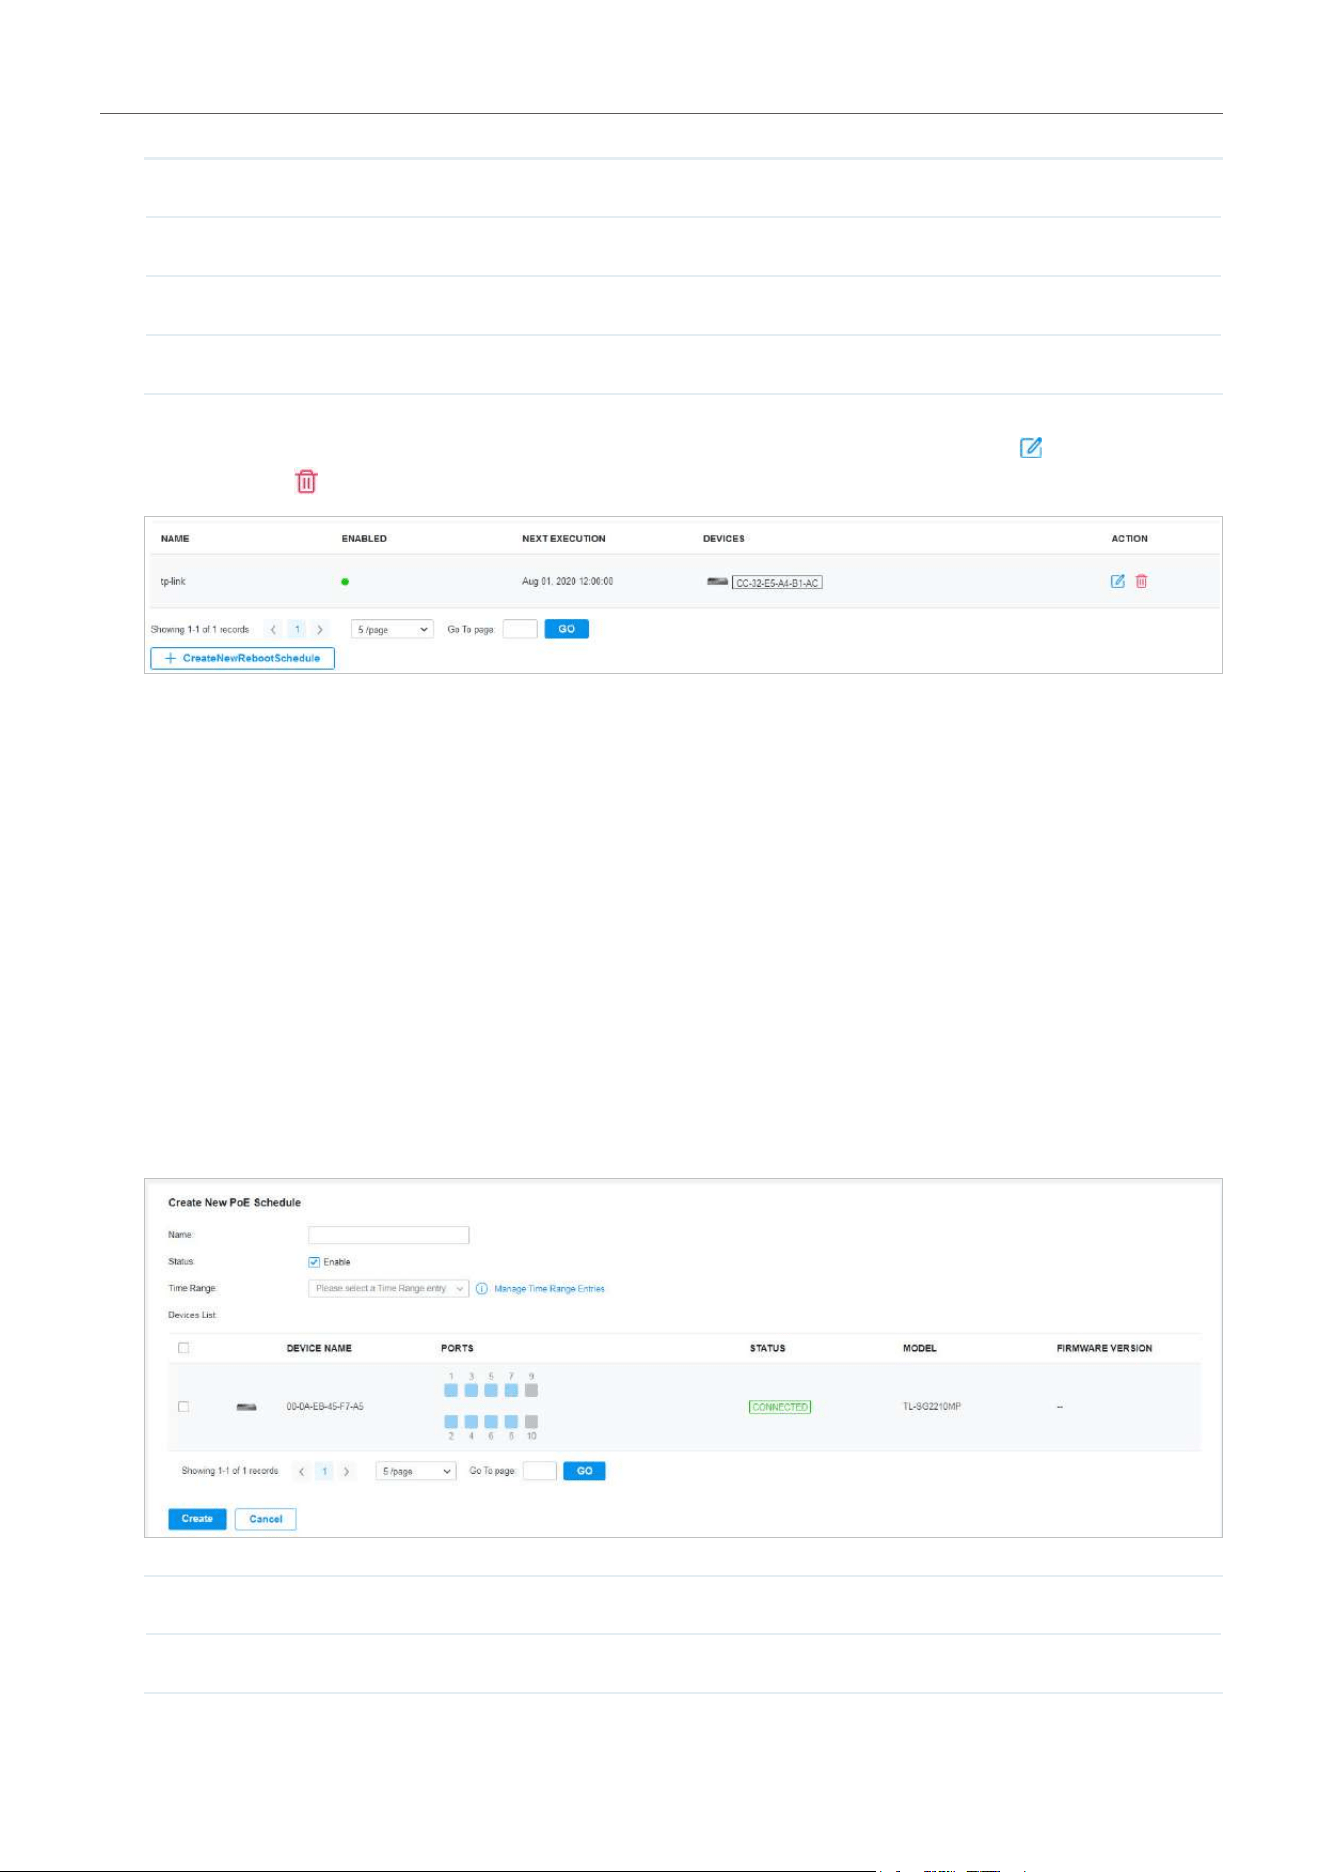Click the CONNECTED status badge
This screenshot has width=1324, height=1872.
(780, 1407)
